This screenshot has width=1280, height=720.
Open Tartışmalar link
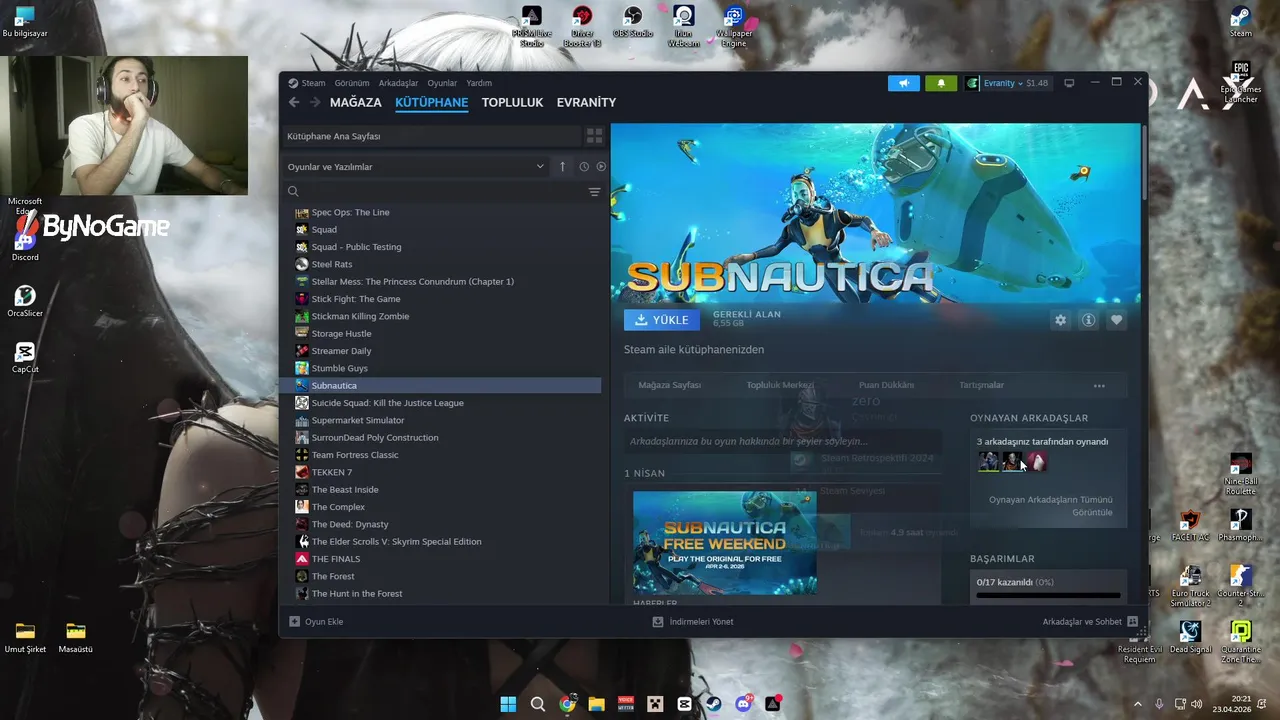tap(981, 385)
